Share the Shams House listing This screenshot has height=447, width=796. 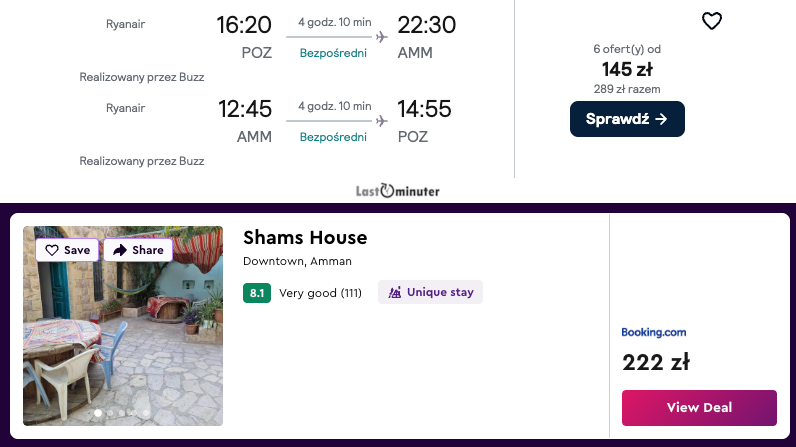[138, 250]
